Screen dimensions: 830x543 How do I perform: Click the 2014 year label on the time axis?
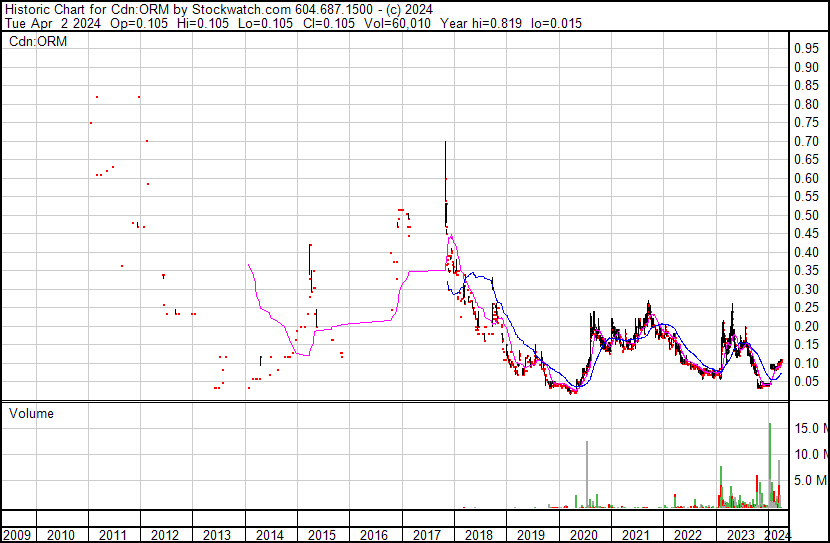(269, 535)
